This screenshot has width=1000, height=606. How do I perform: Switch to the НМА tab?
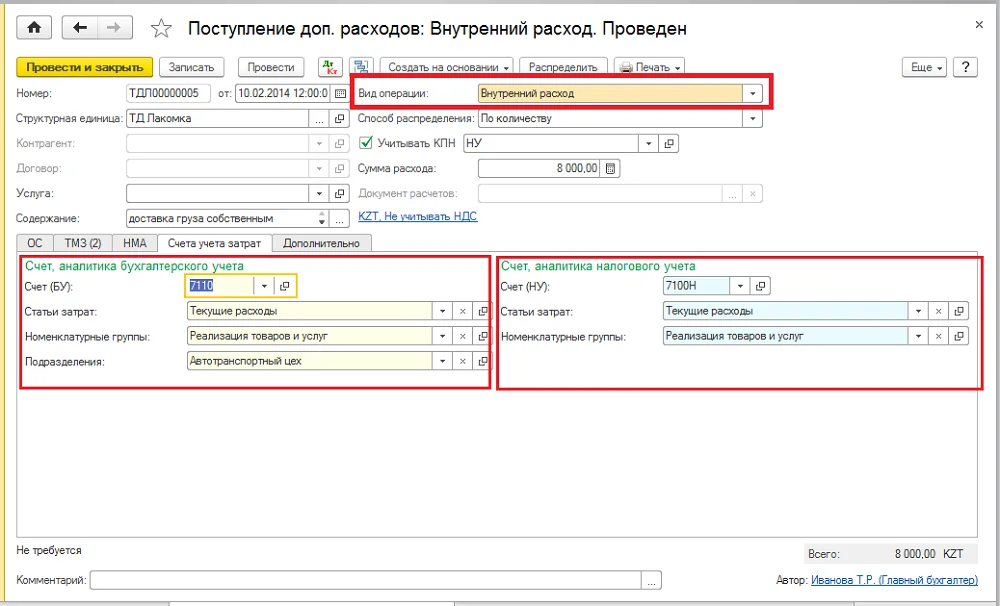pyautogui.click(x=135, y=243)
